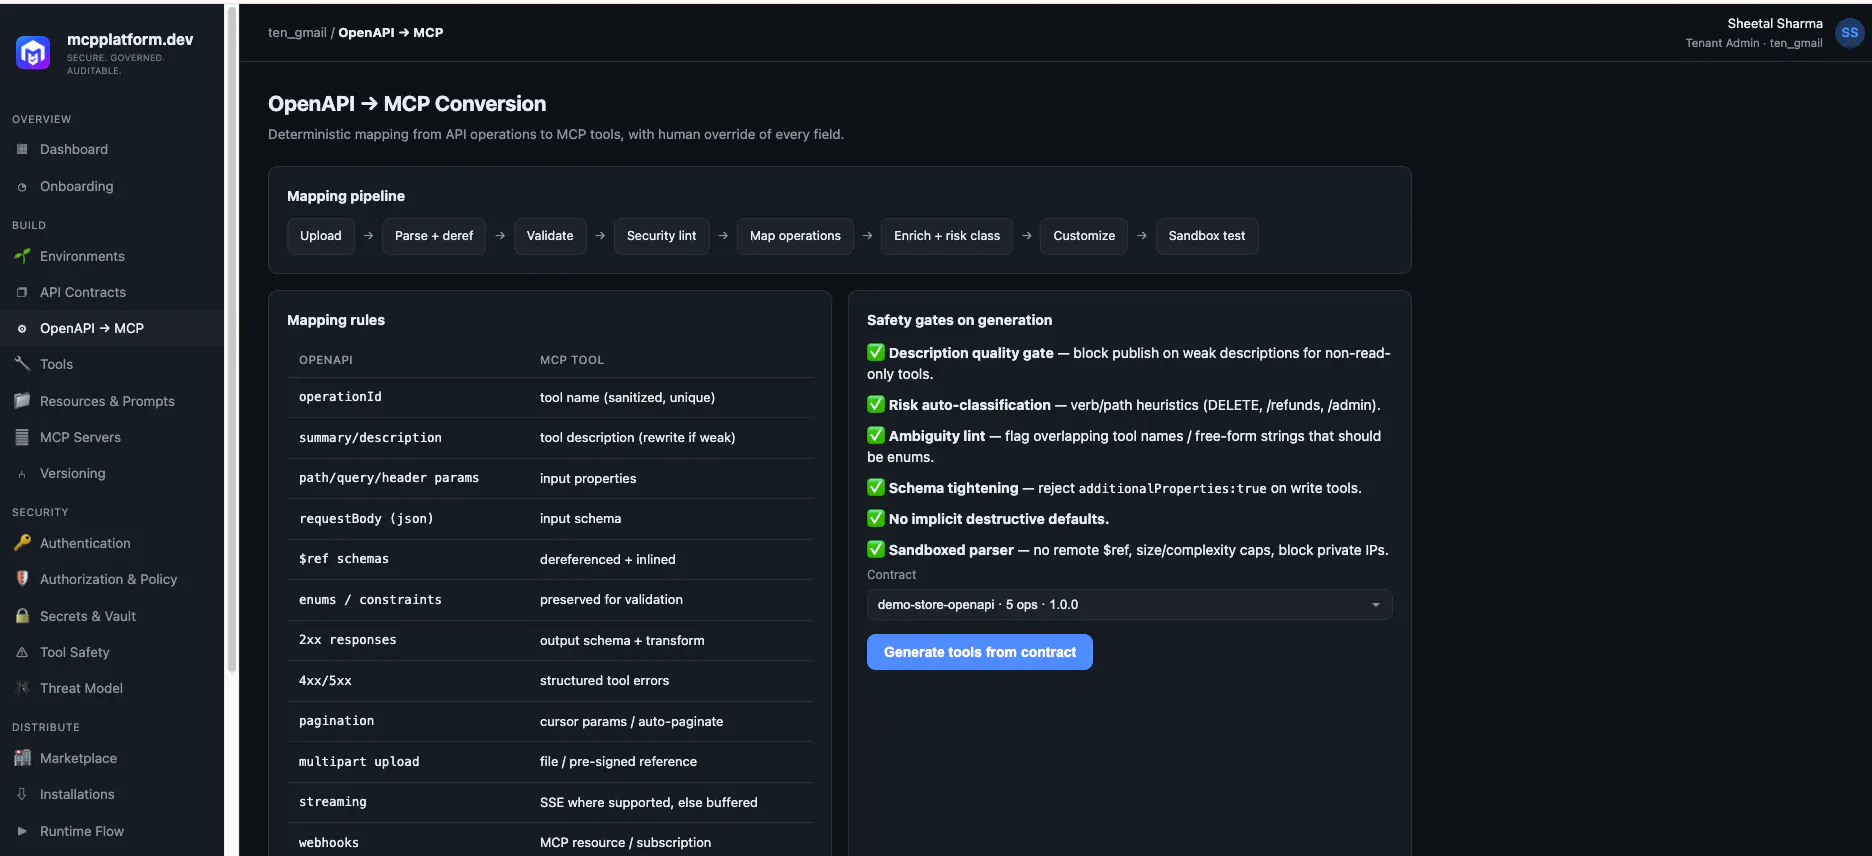Click ten_gmail breadcrumb link

(297, 33)
